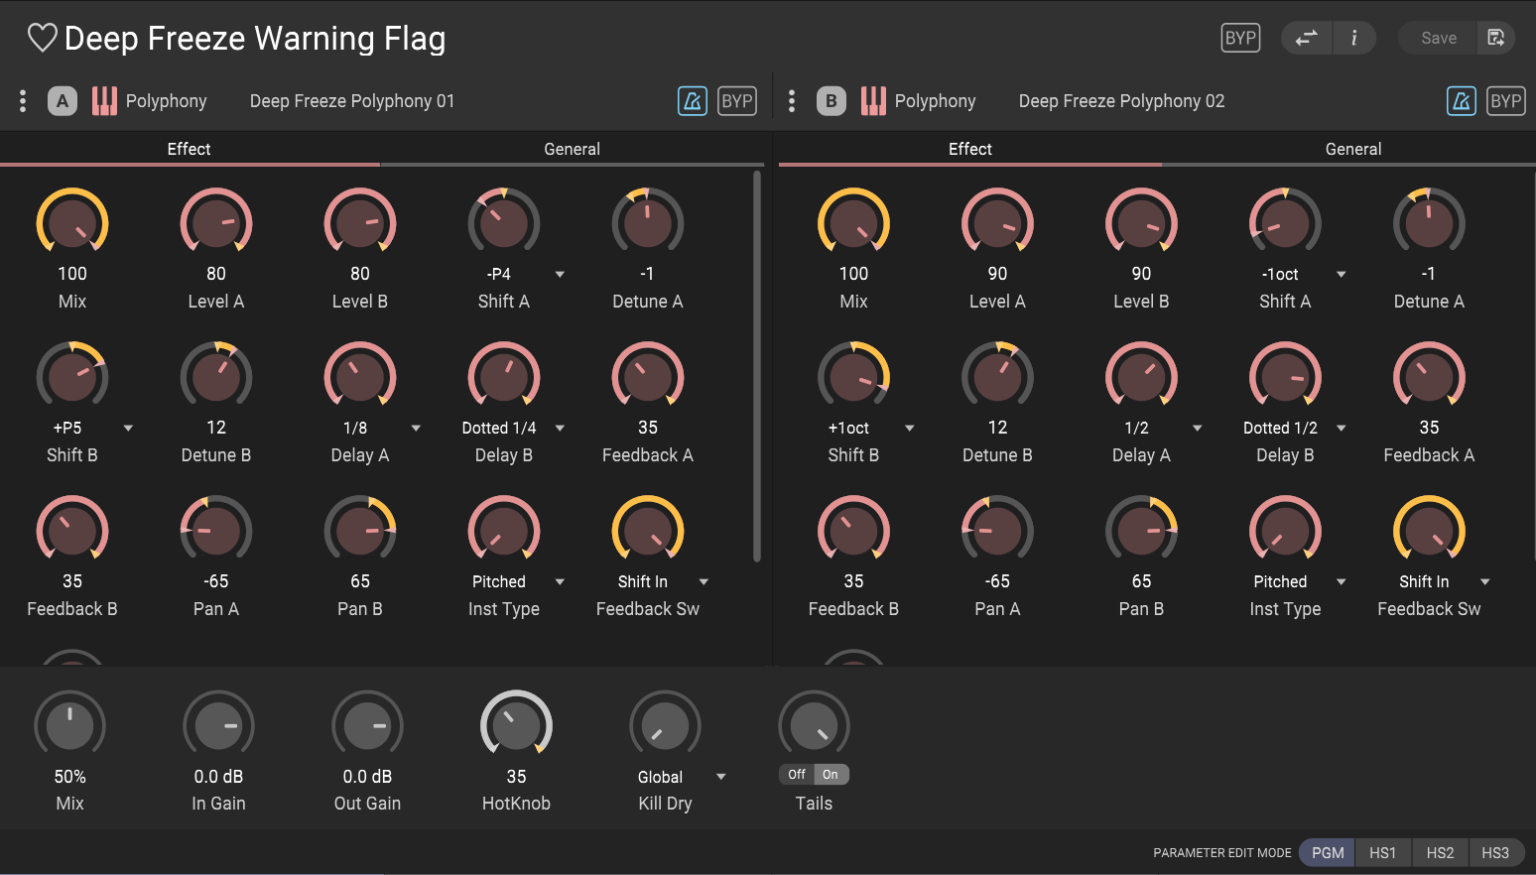Favorite the preset with the heart icon
Viewport: 1536px width, 875px height.
coord(42,38)
